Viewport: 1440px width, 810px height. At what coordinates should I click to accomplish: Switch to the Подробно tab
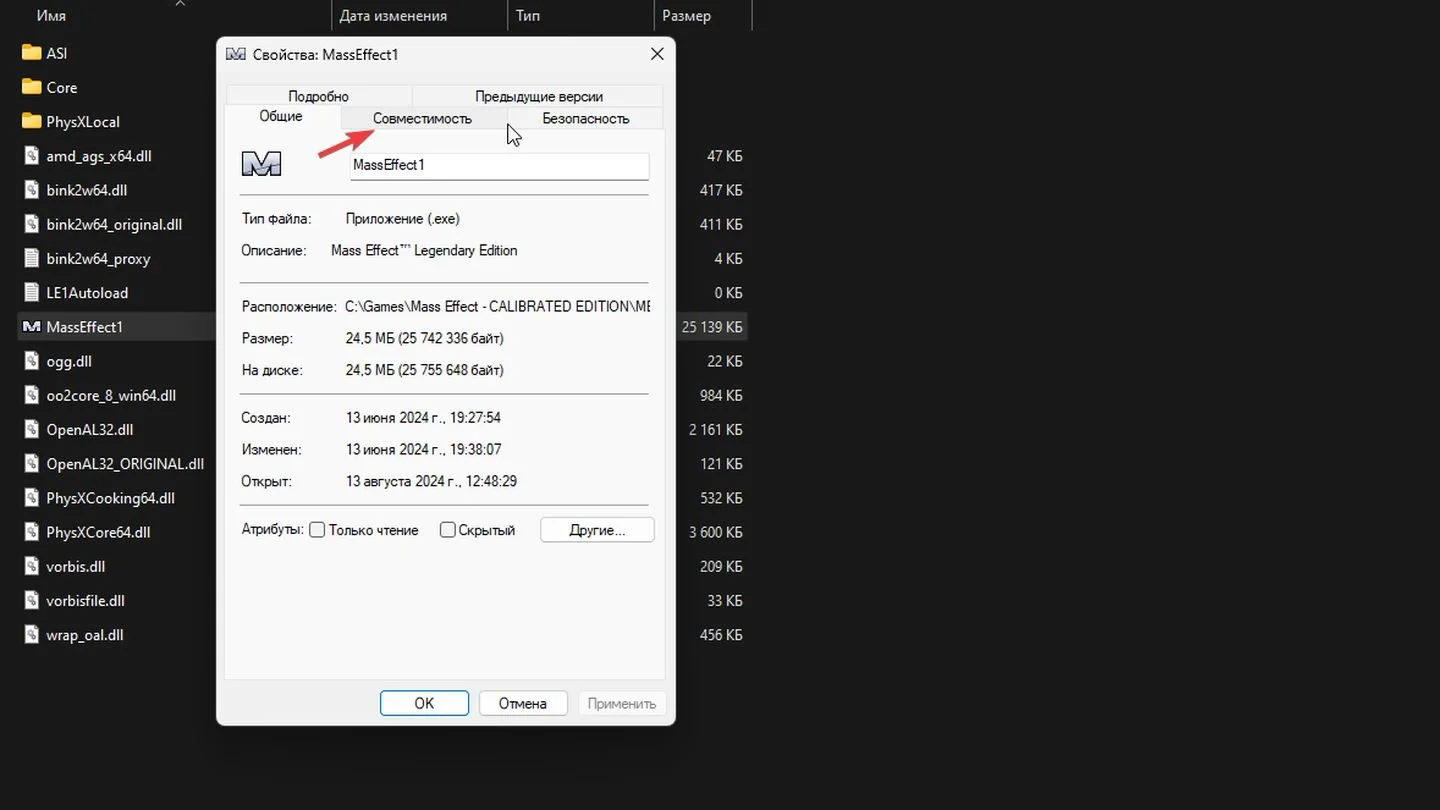pos(318,96)
